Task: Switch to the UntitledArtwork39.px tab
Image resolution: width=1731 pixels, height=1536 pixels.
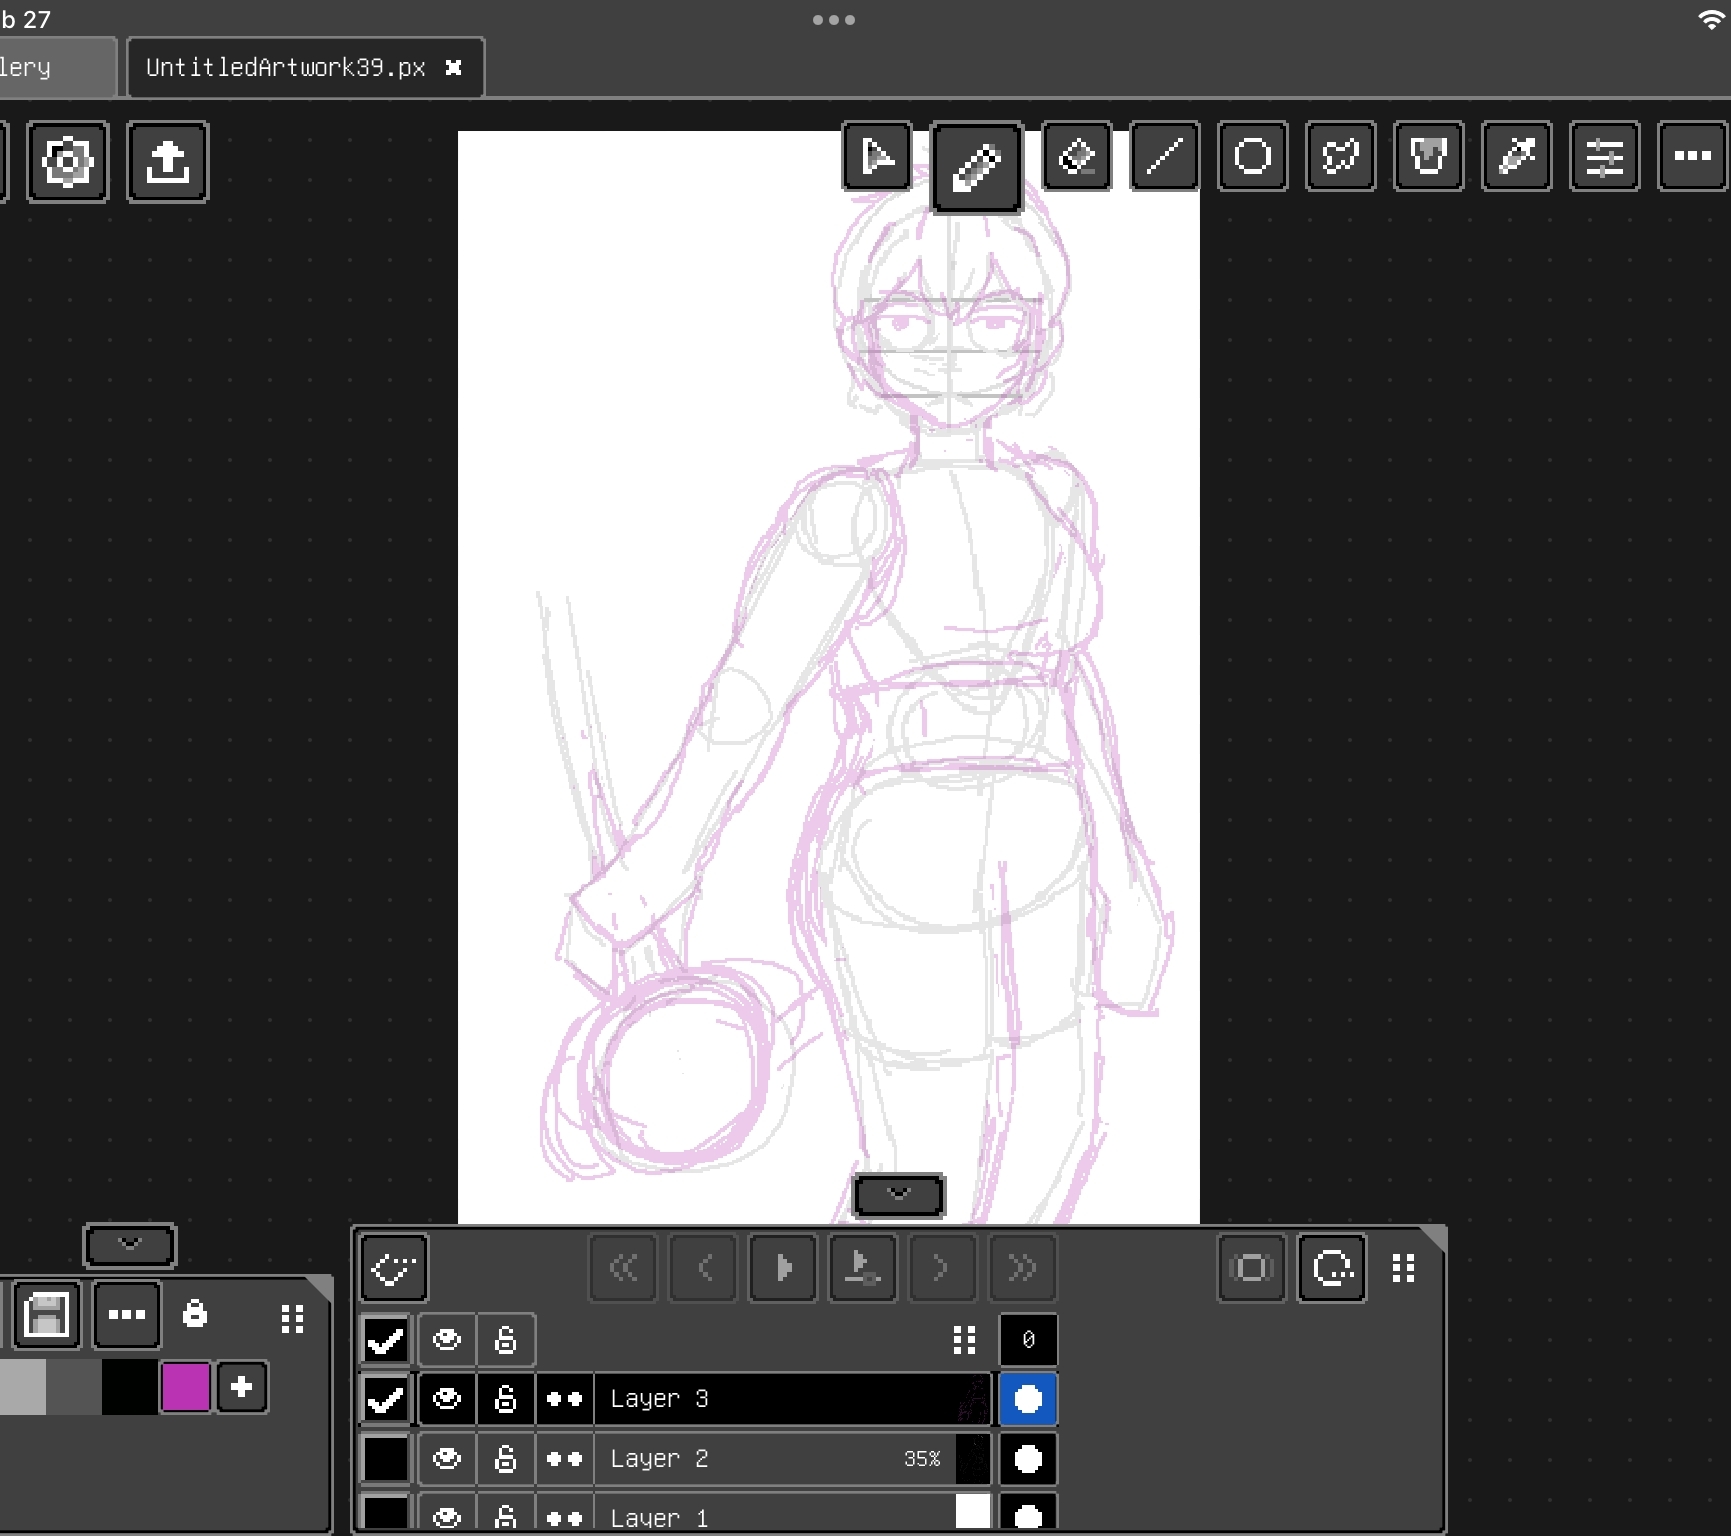Action: [x=286, y=67]
